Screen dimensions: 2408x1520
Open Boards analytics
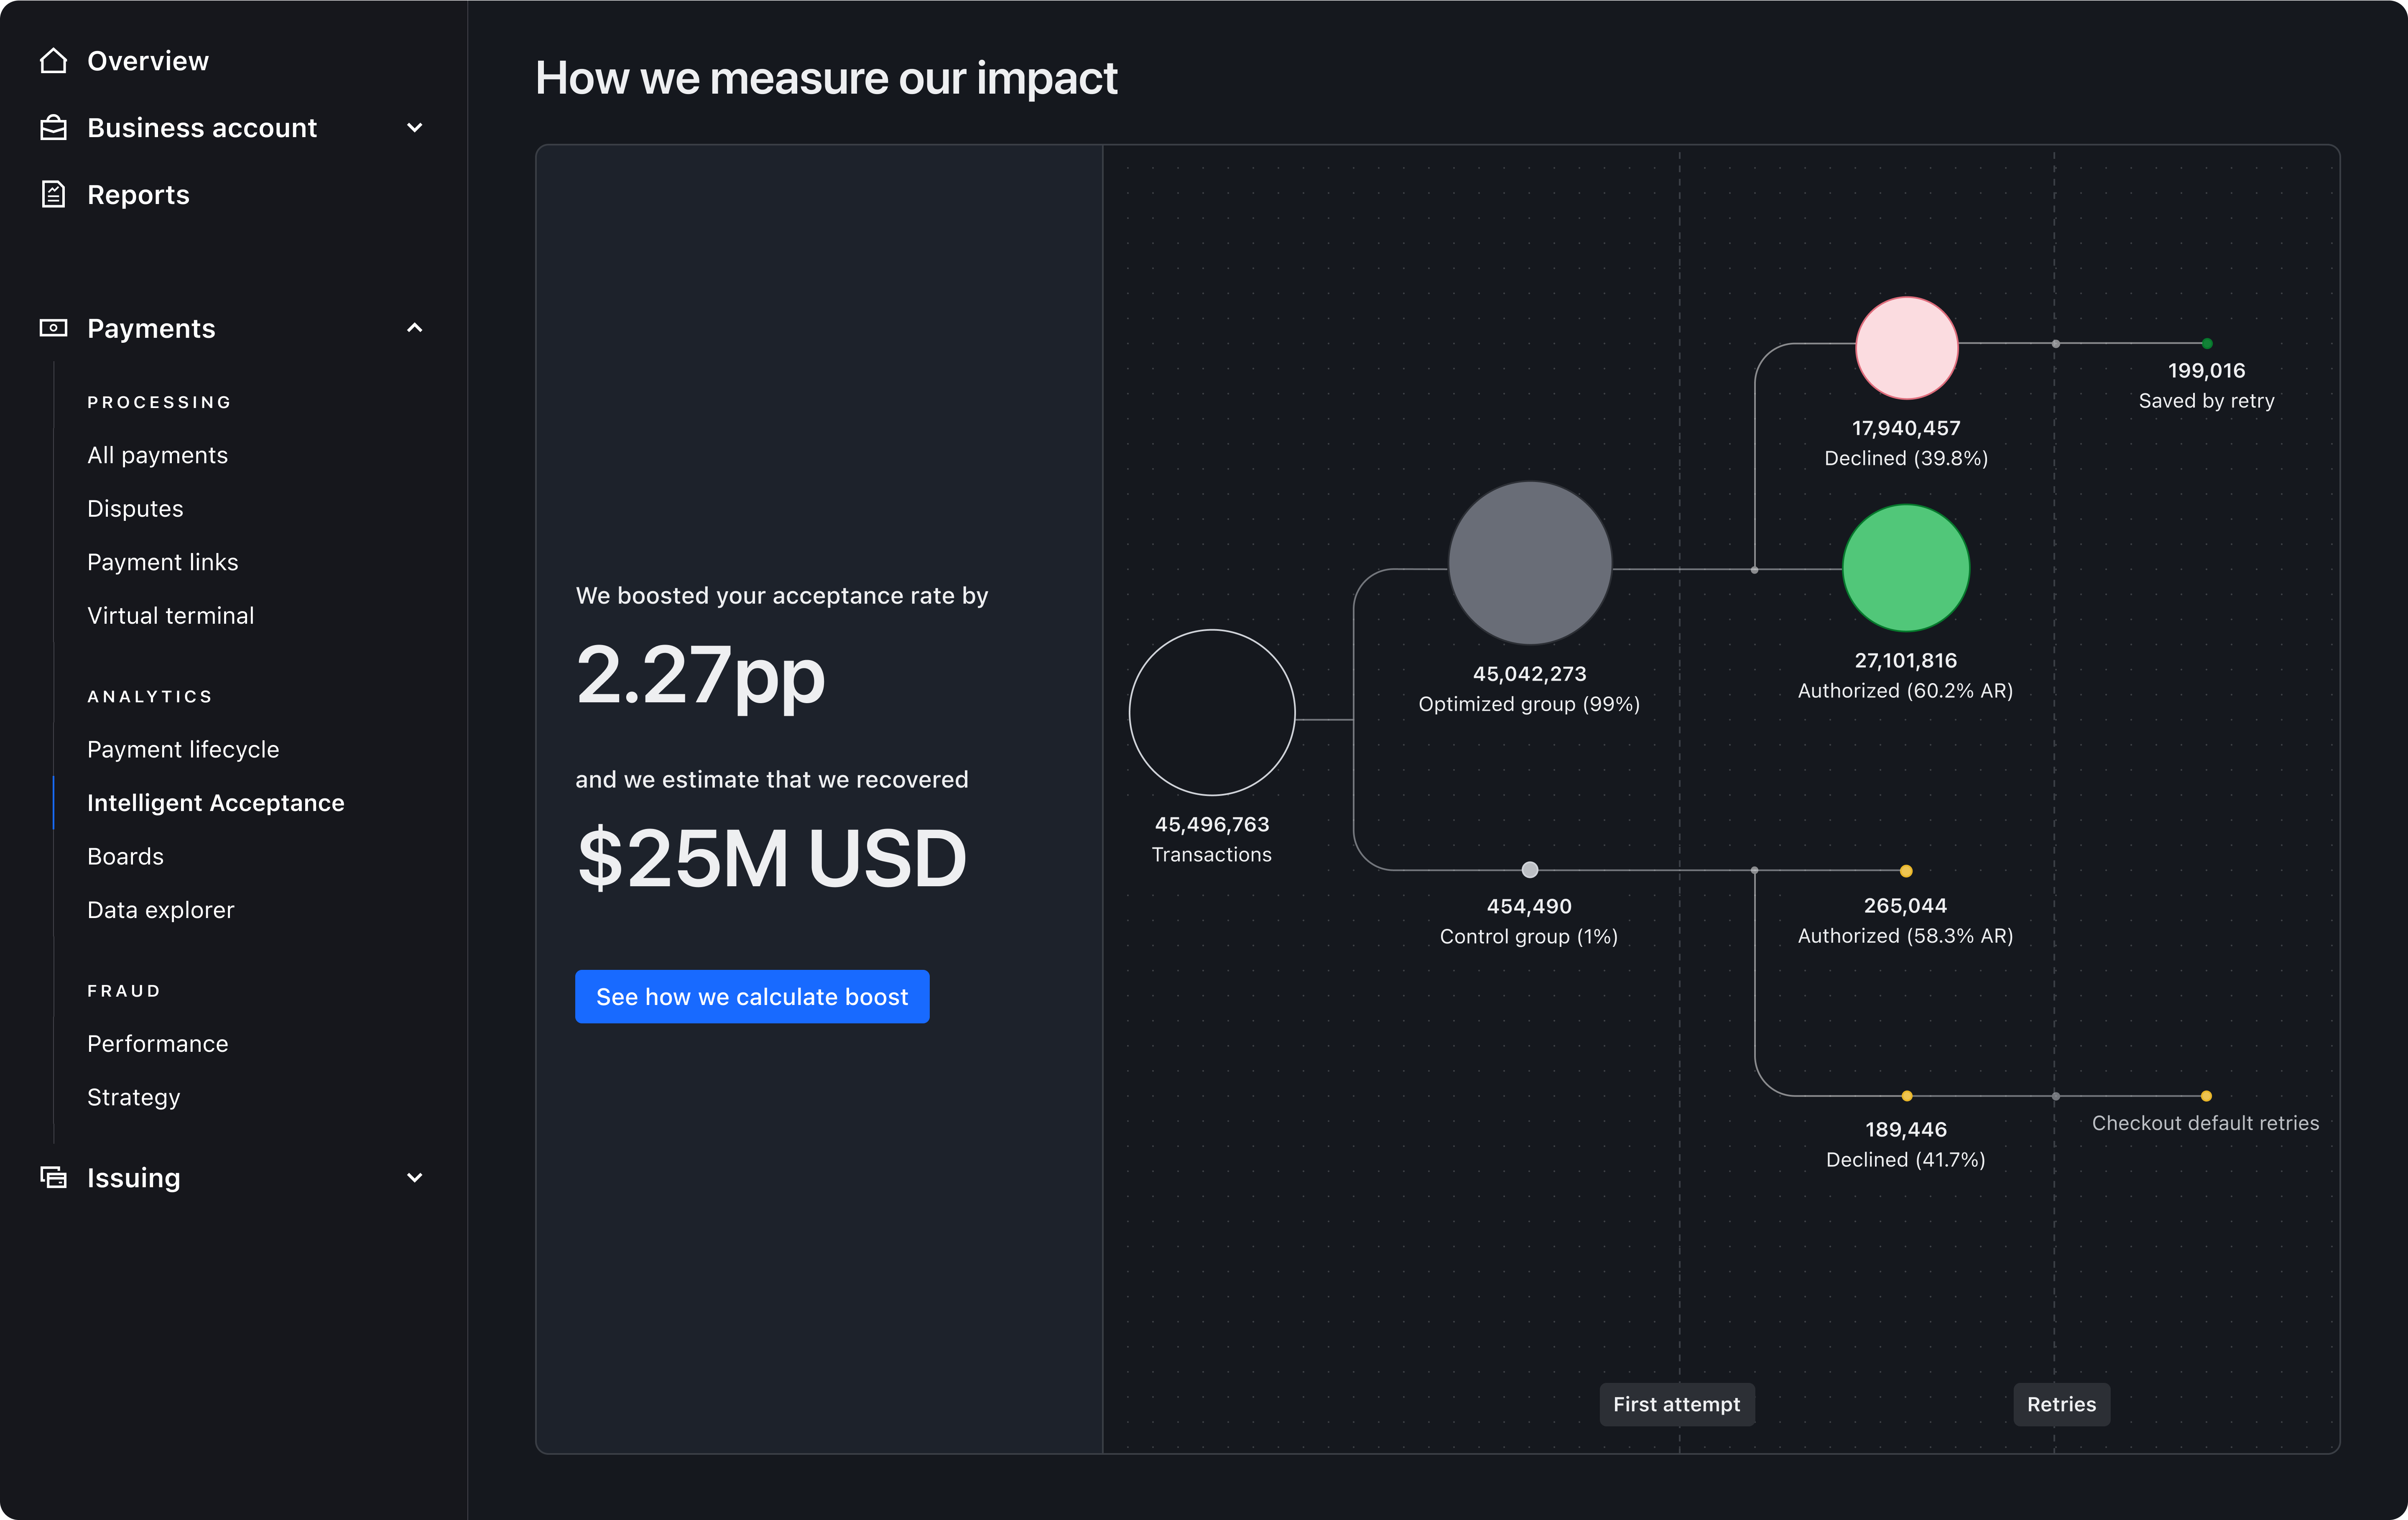point(125,857)
